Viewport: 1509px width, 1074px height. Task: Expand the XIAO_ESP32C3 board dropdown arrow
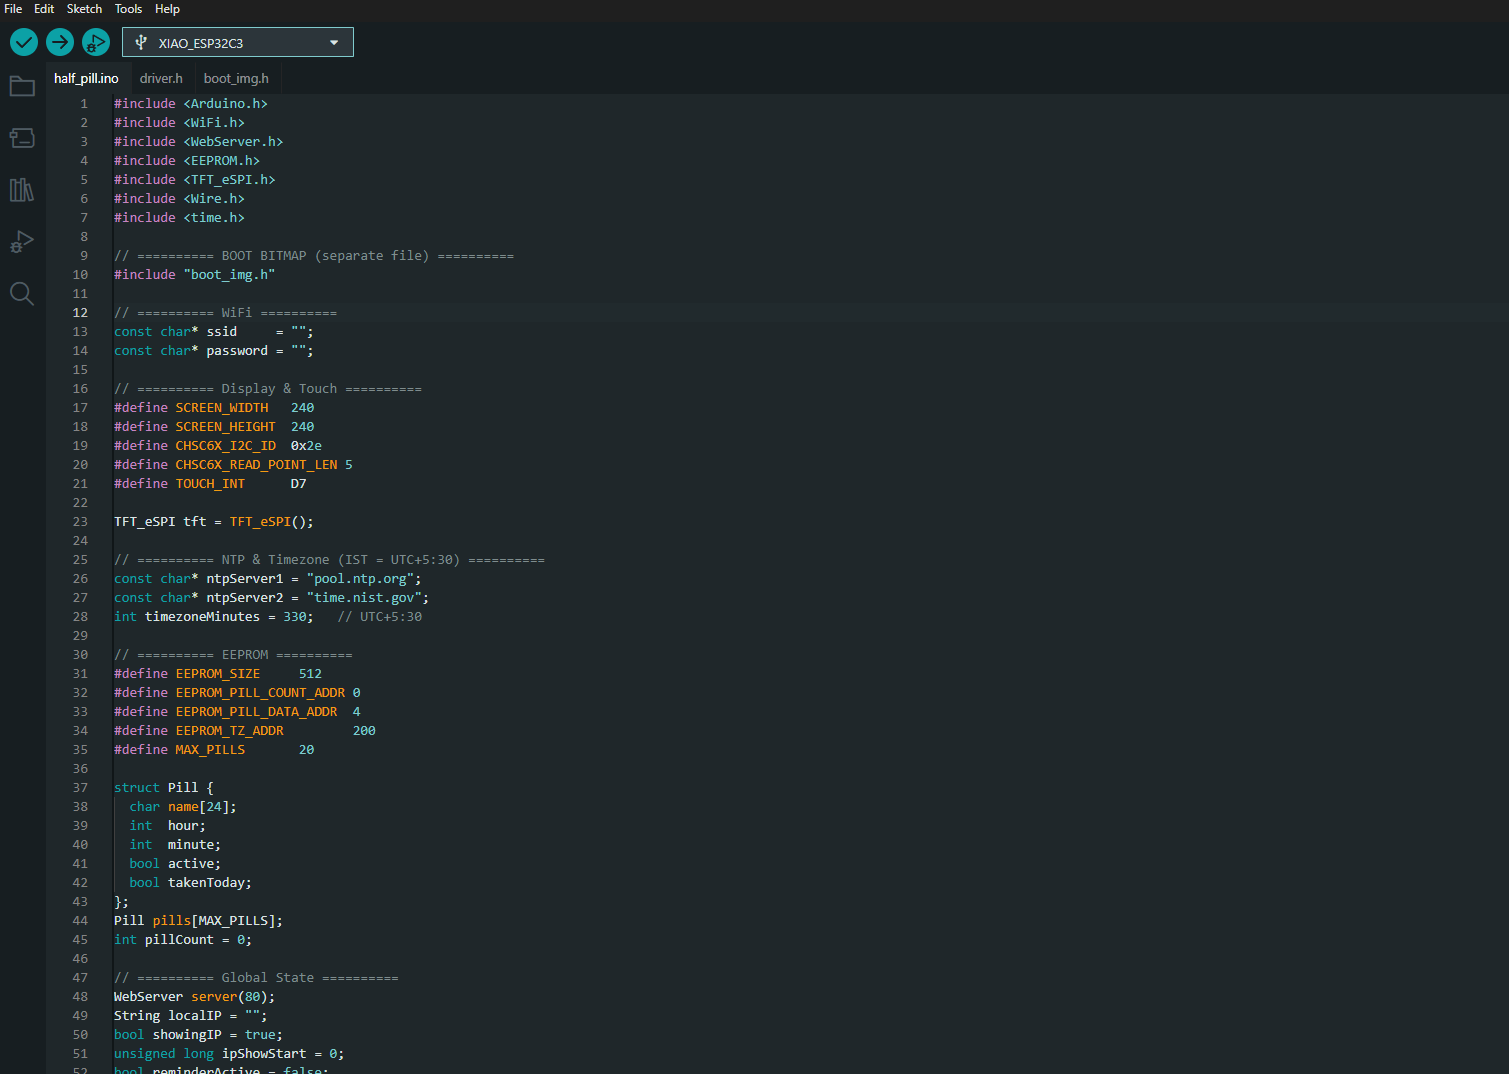coord(334,42)
